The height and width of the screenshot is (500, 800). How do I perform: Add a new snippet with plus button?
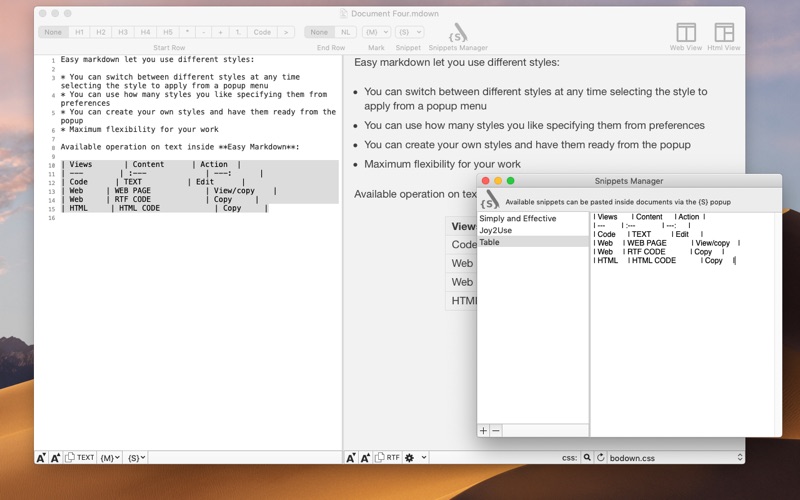coord(484,431)
